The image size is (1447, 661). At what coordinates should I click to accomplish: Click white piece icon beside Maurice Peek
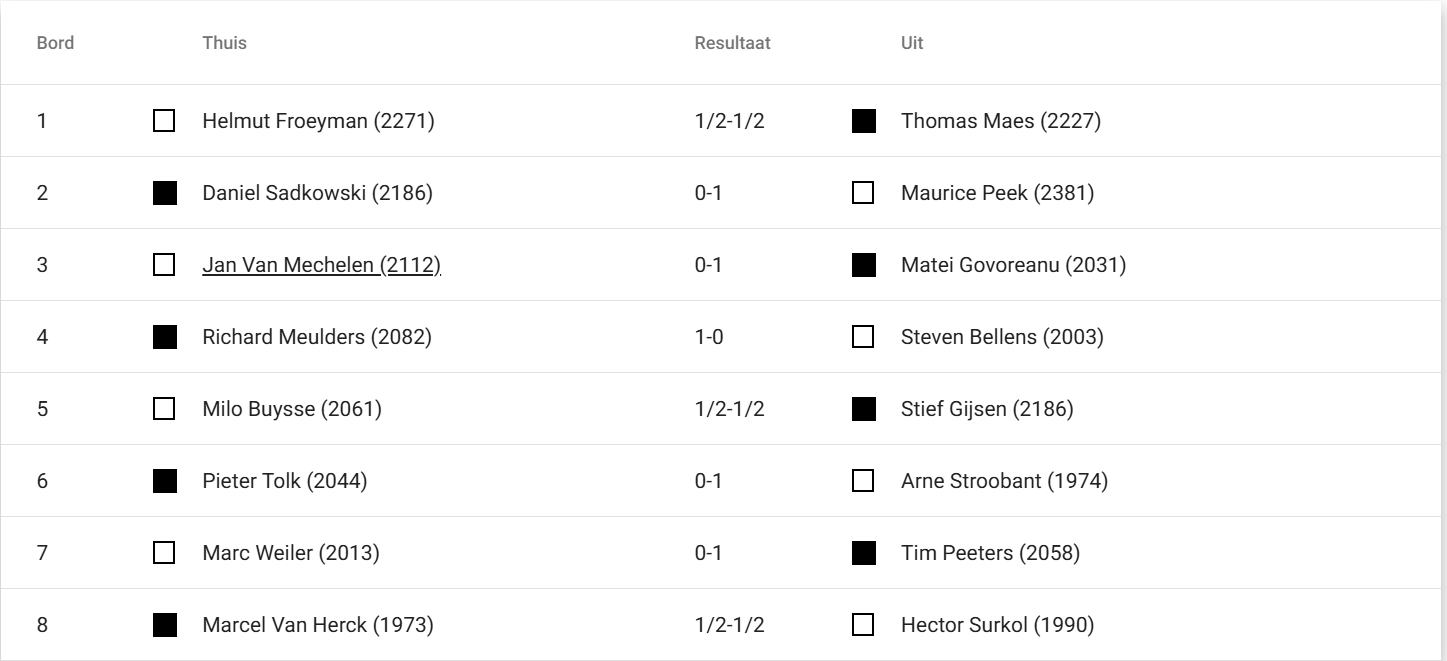[x=864, y=193]
